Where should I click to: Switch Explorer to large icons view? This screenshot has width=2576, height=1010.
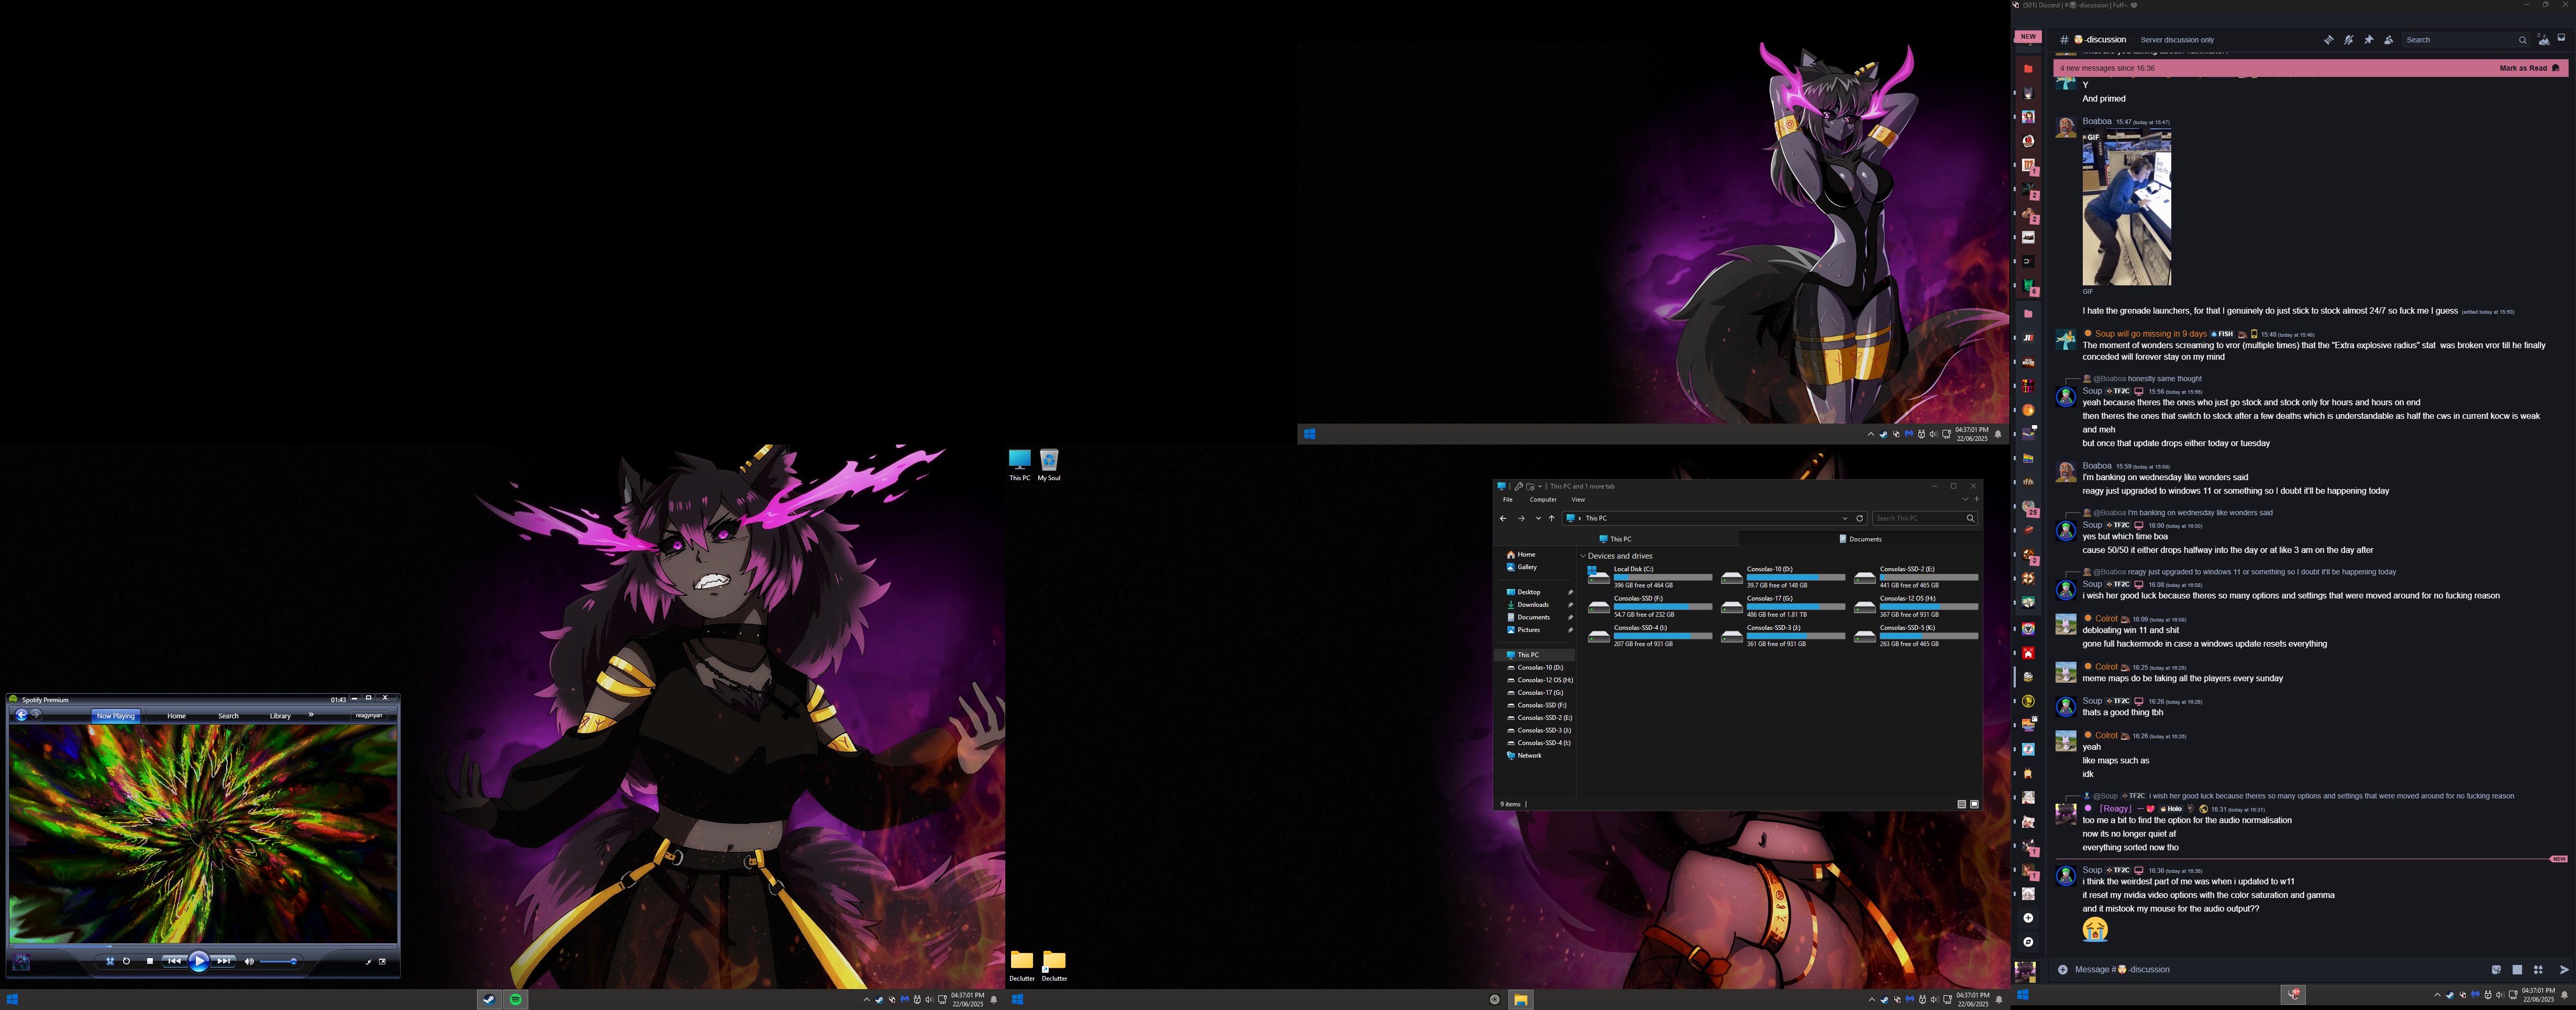[1974, 804]
